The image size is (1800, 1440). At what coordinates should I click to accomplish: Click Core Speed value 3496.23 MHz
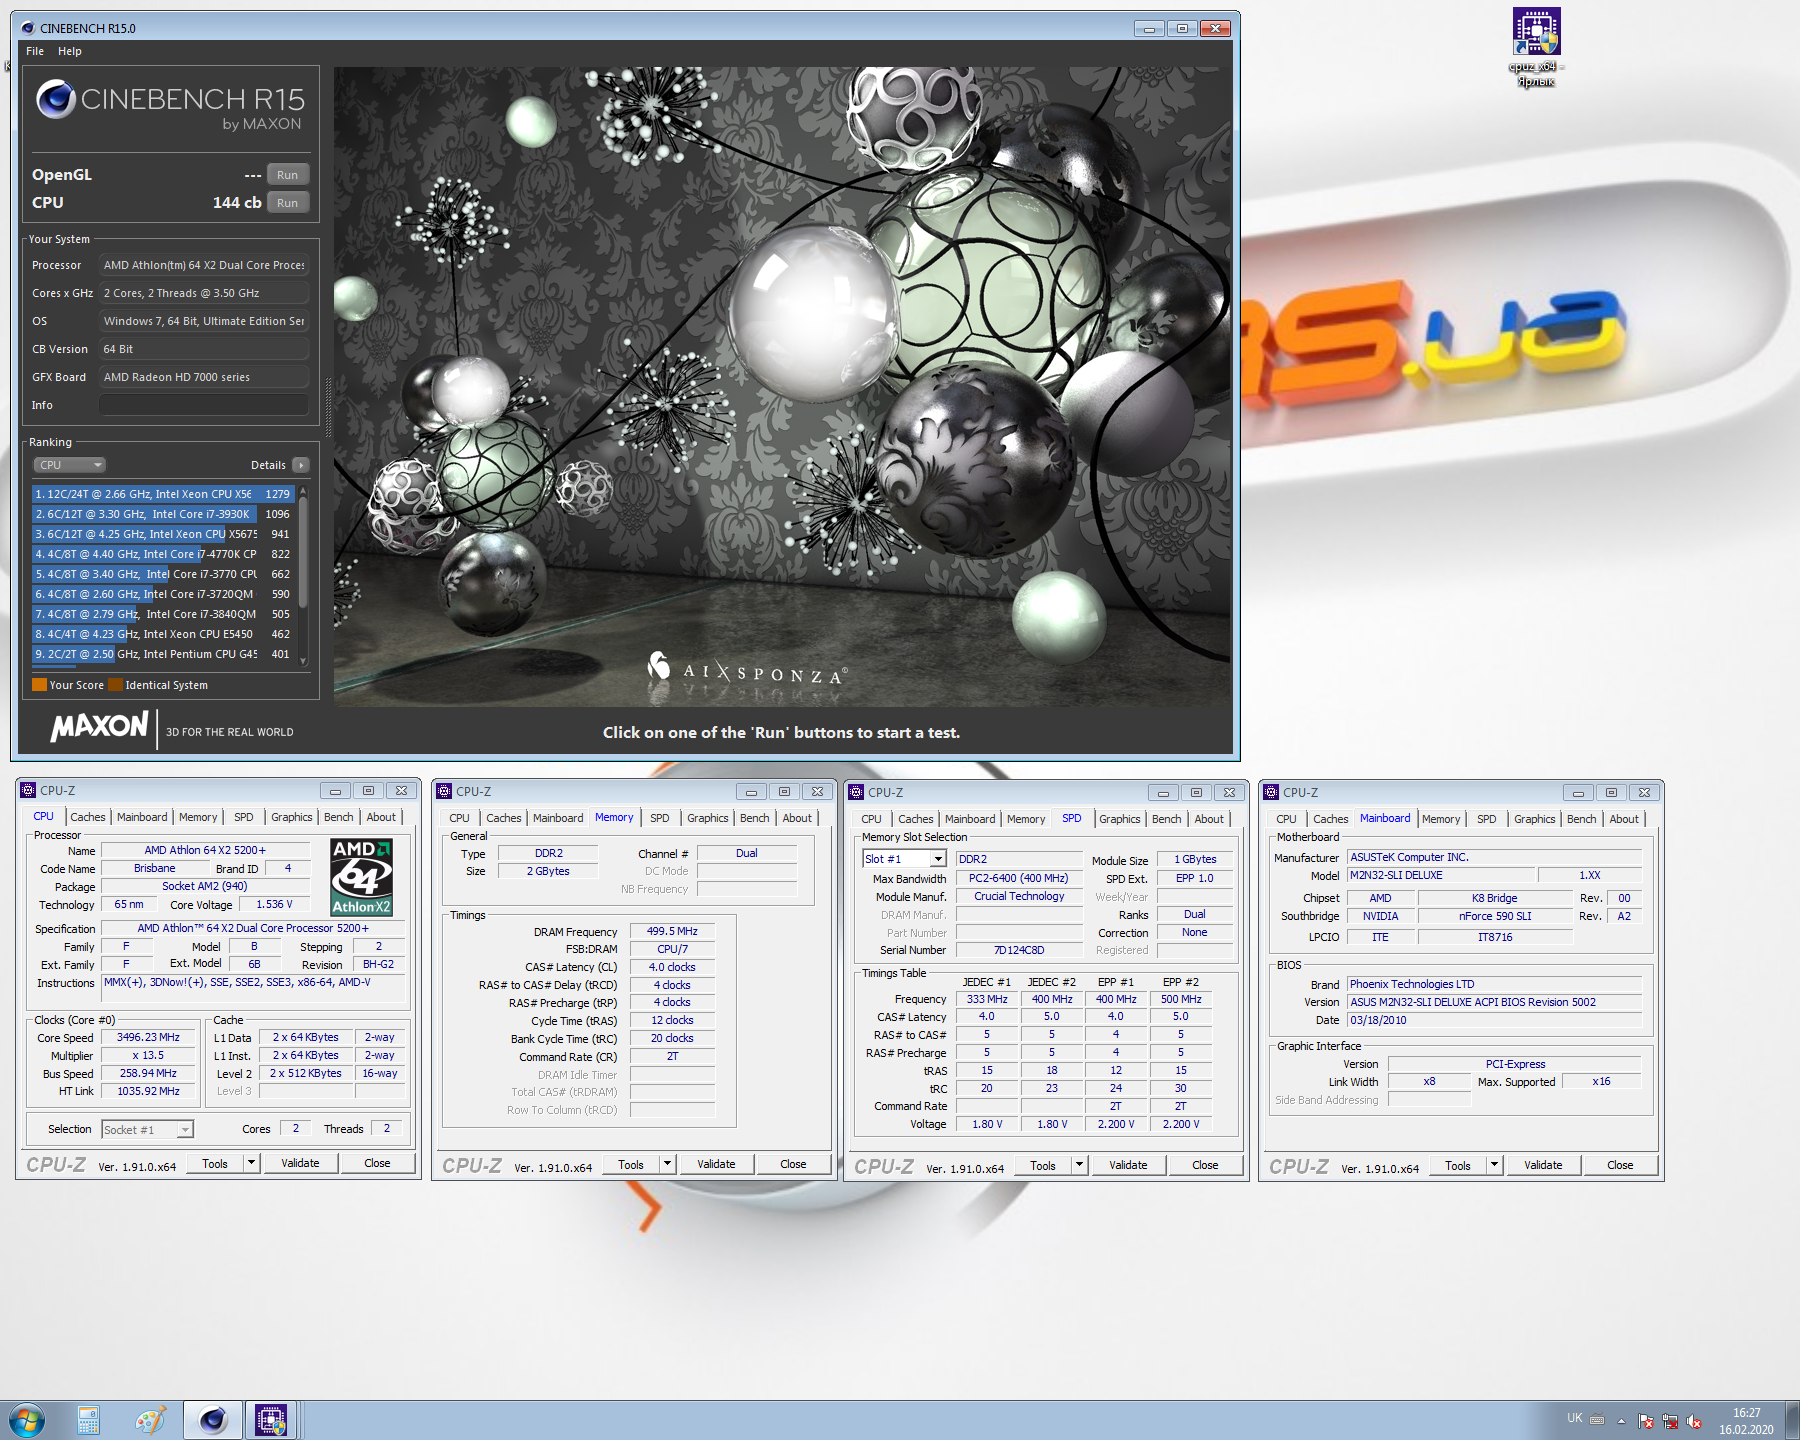pyautogui.click(x=149, y=1037)
